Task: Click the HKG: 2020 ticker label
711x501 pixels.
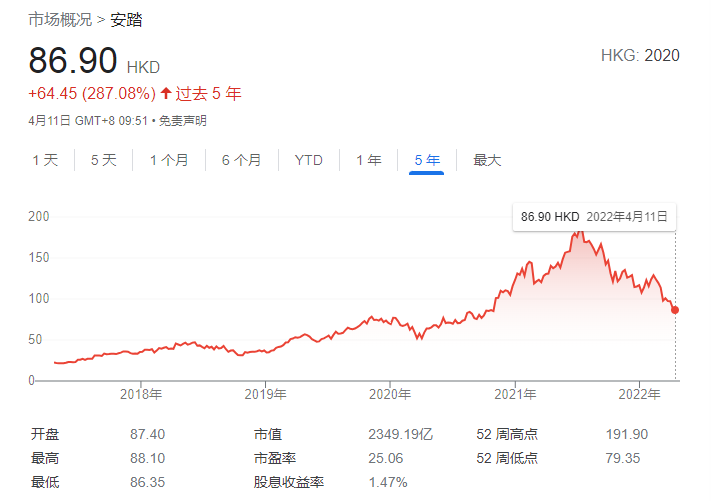Action: (640, 55)
